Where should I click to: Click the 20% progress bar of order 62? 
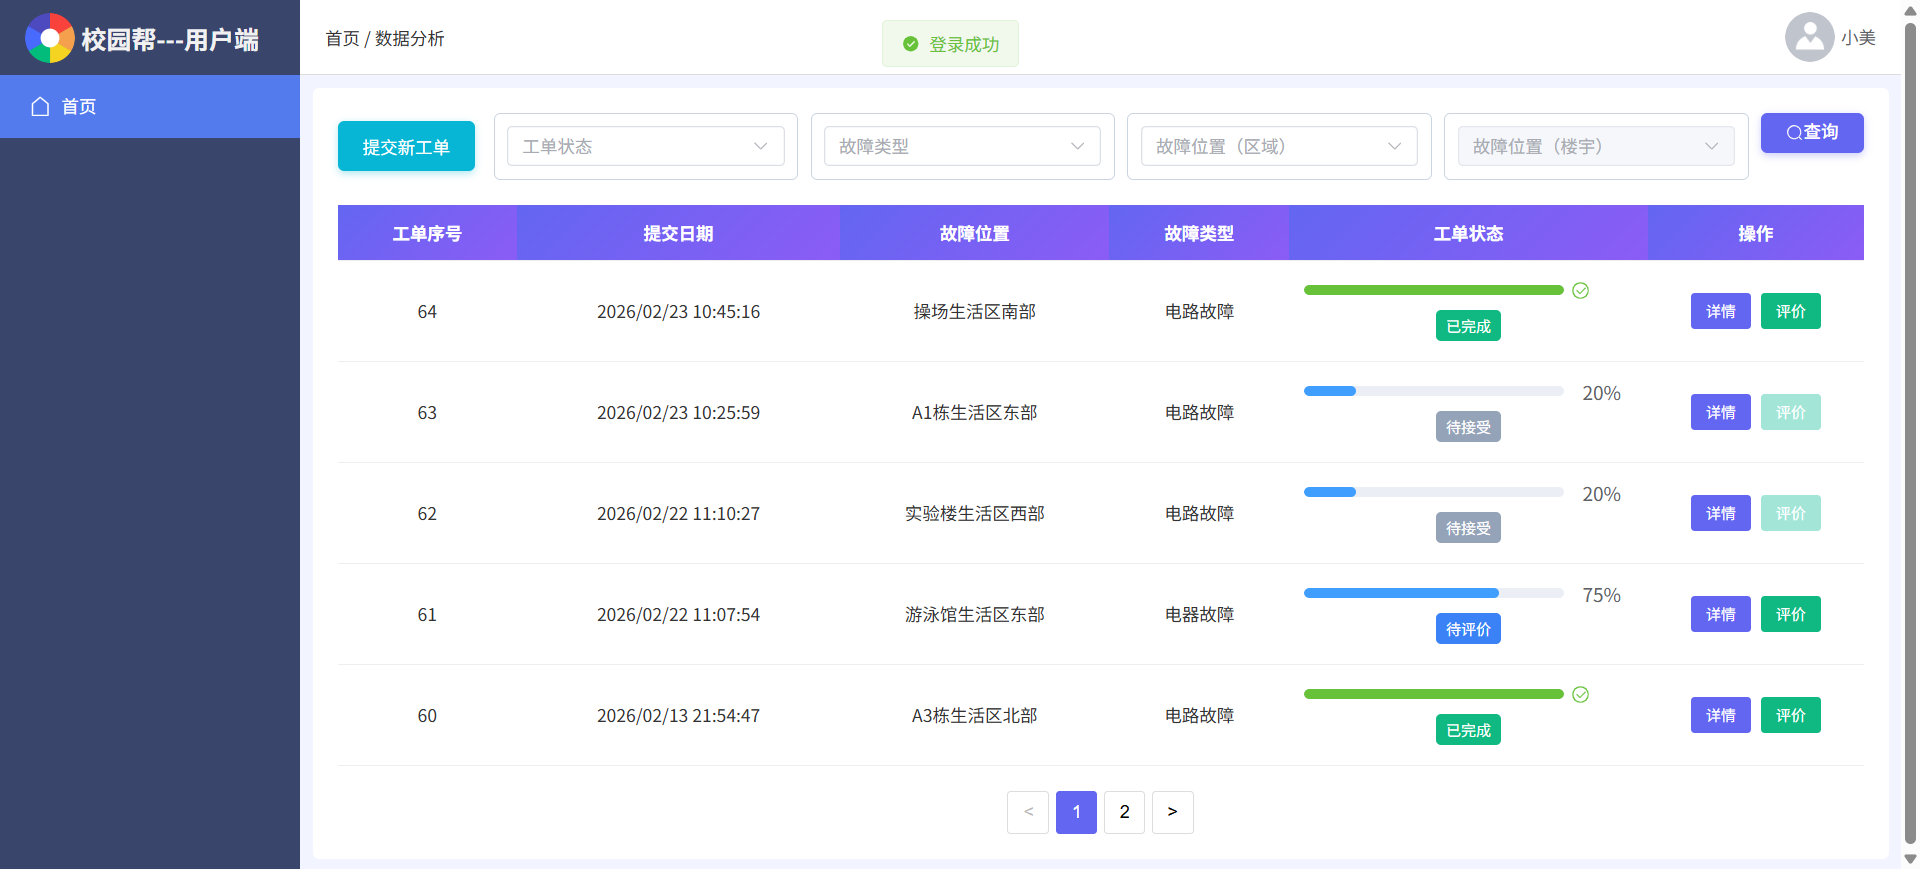click(1434, 492)
